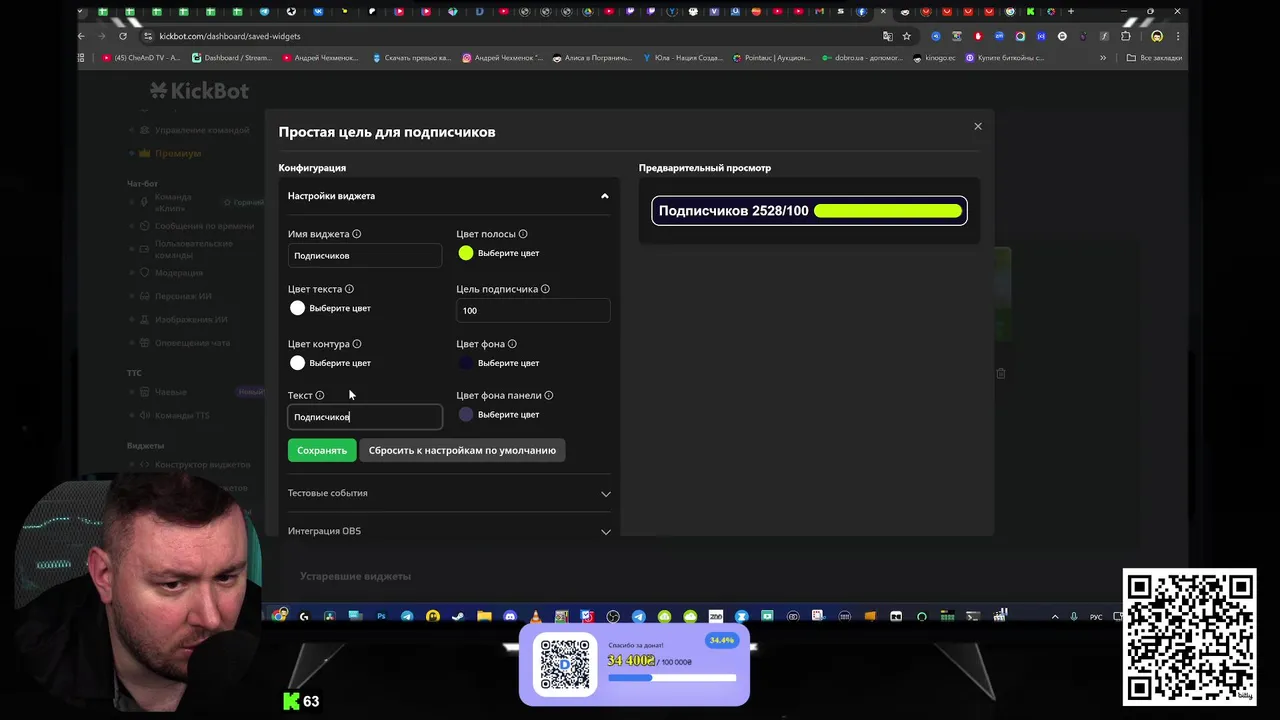Click the info icon beside the Текст label
The height and width of the screenshot is (720, 1280).
320,395
